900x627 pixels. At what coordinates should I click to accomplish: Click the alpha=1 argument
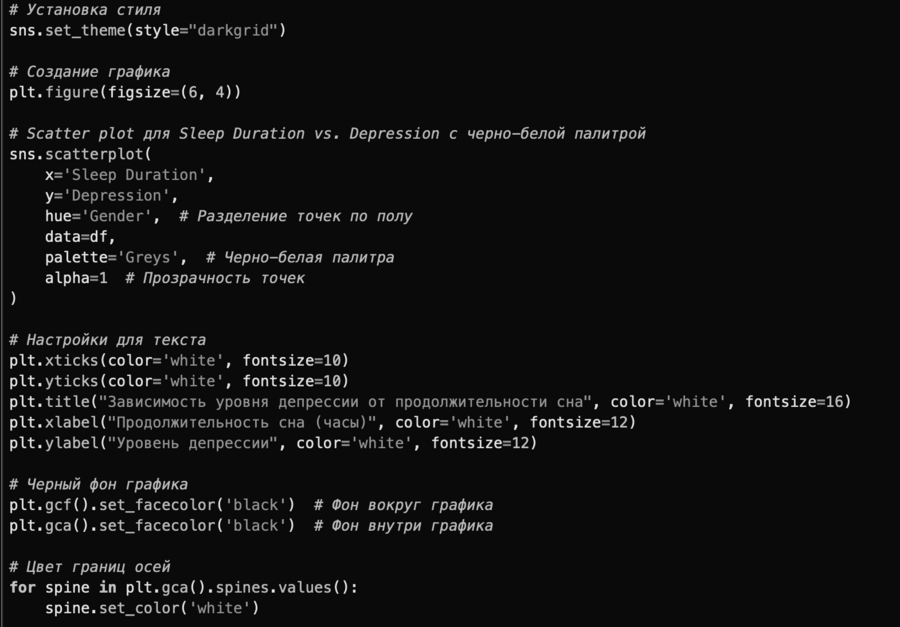(x=75, y=278)
